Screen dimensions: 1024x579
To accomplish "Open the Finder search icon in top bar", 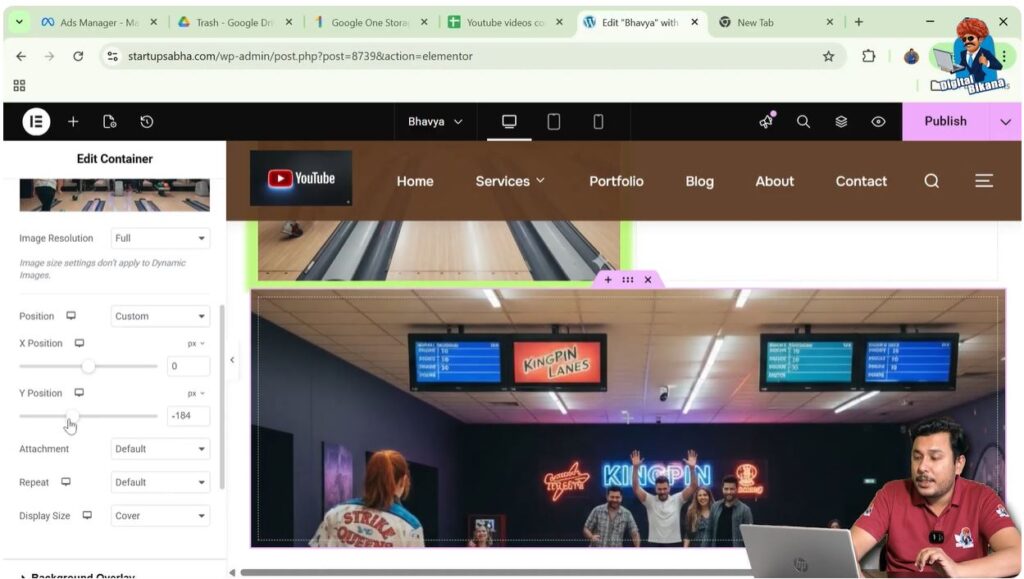I will pyautogui.click(x=803, y=121).
